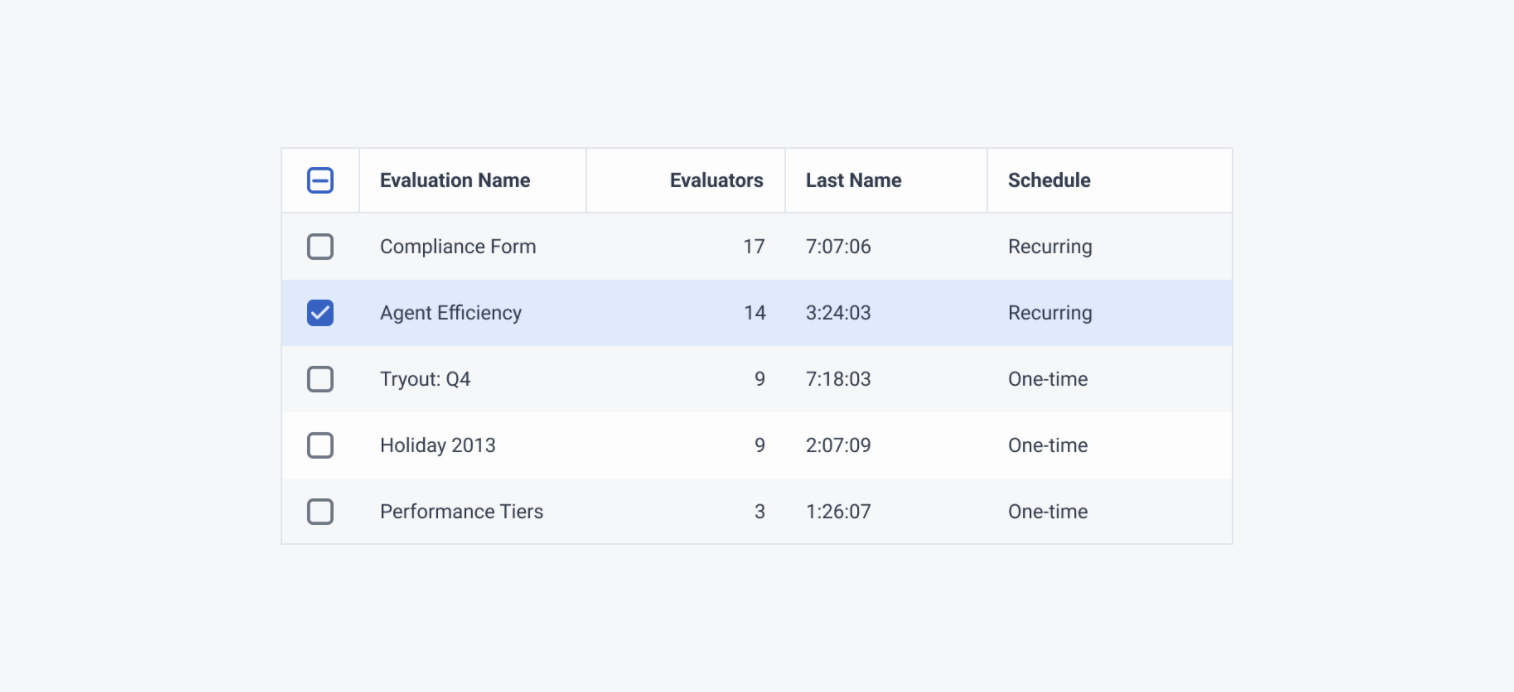Screen dimensions: 1514x692
Task: Click the 7:07:06 time value
Action: 838,247
